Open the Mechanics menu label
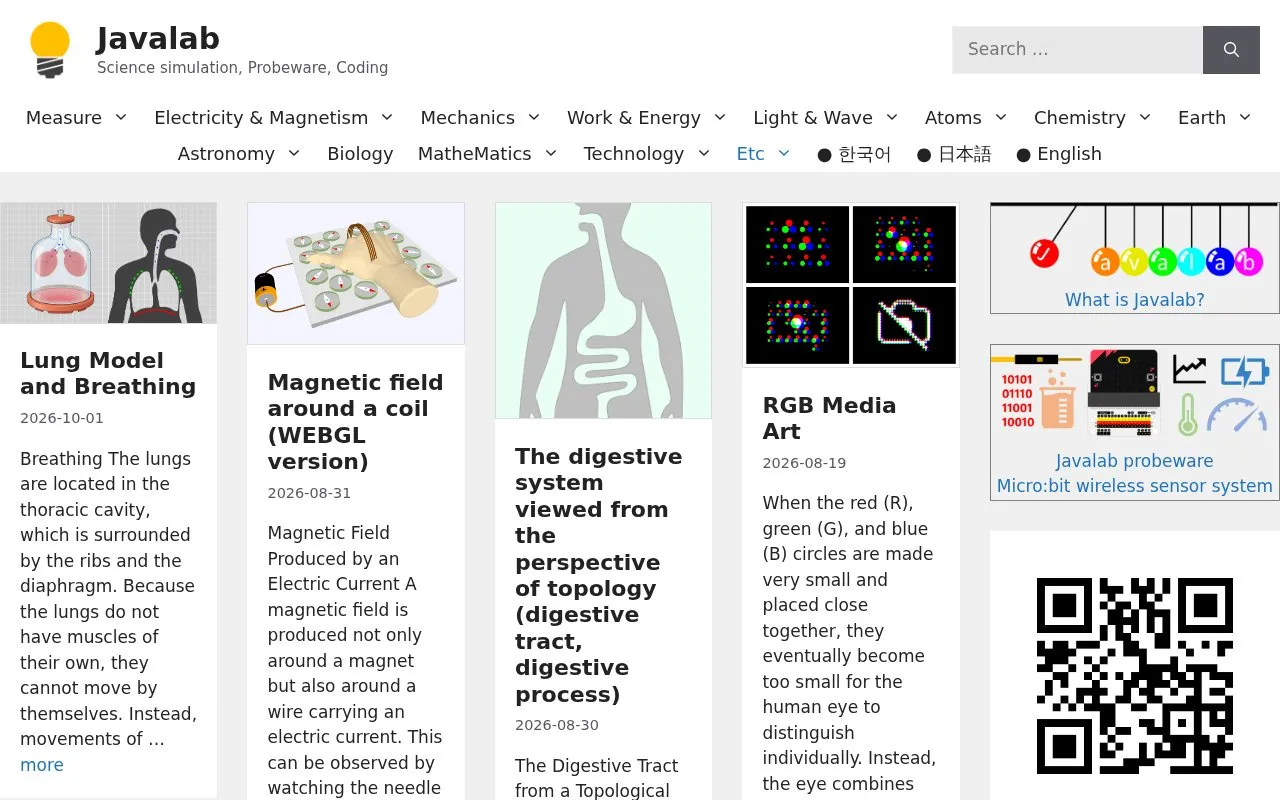The image size is (1280, 800). pyautogui.click(x=467, y=117)
